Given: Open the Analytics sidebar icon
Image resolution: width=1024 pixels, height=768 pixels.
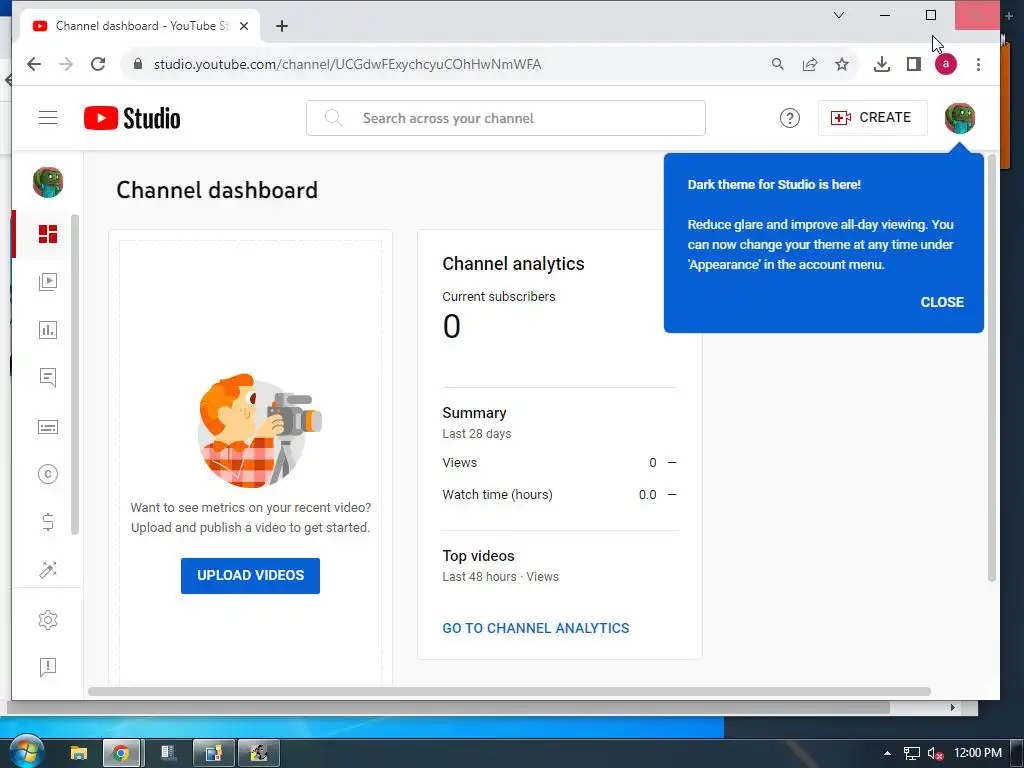Looking at the screenshot, I should (x=48, y=330).
